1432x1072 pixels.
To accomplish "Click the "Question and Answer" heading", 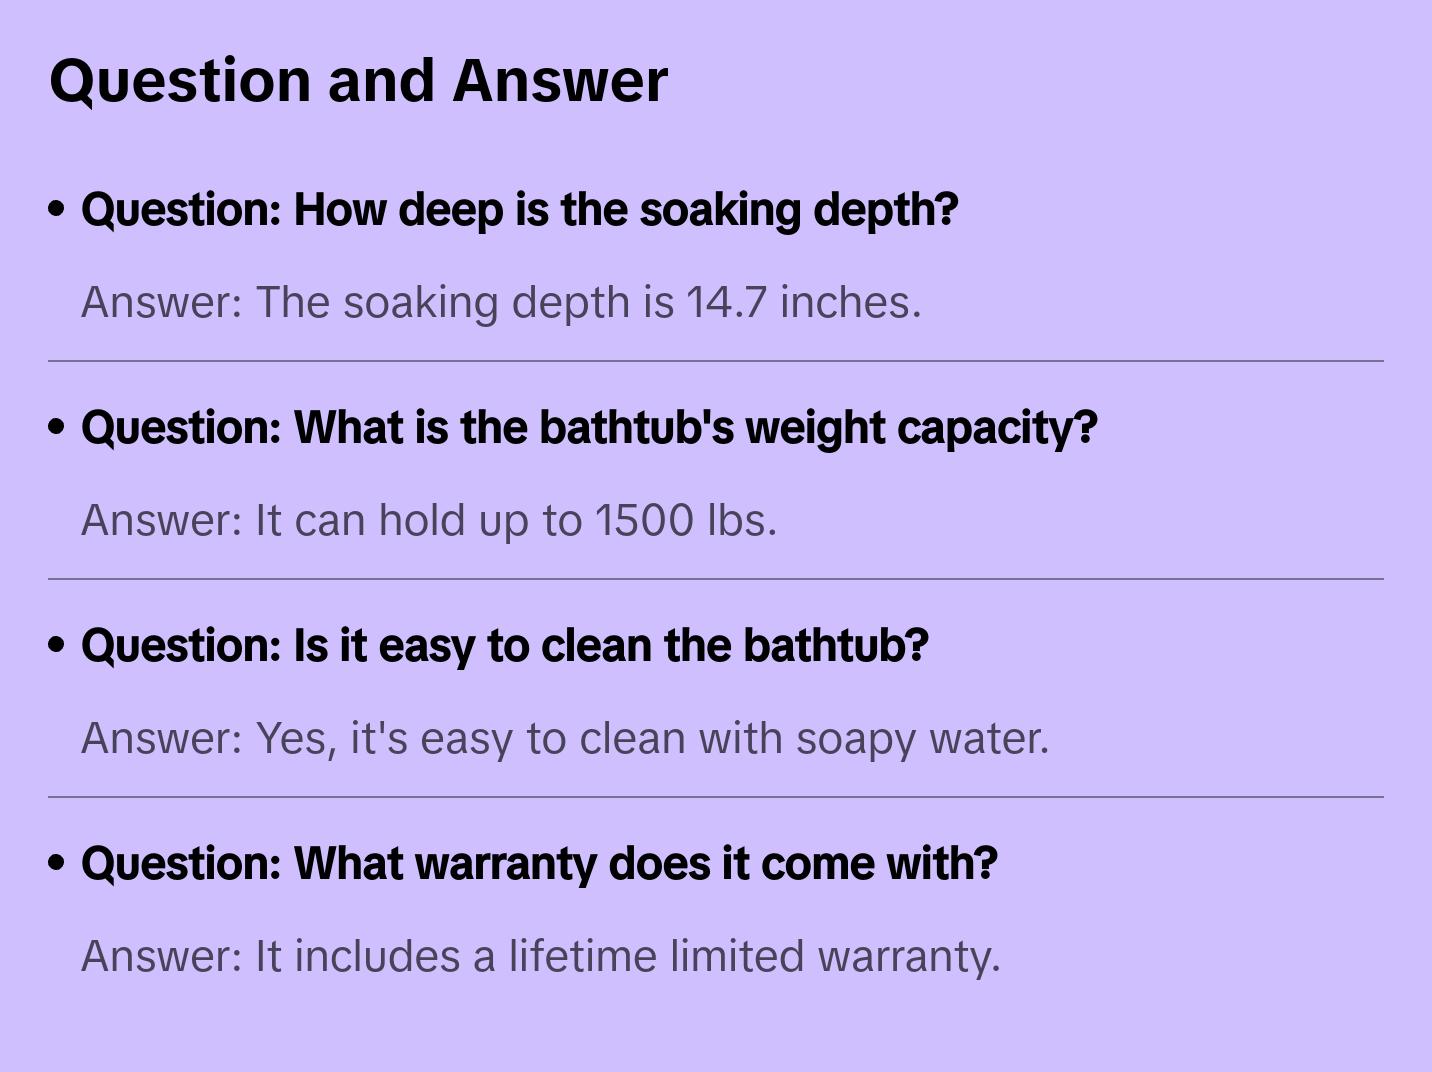I will (358, 80).
